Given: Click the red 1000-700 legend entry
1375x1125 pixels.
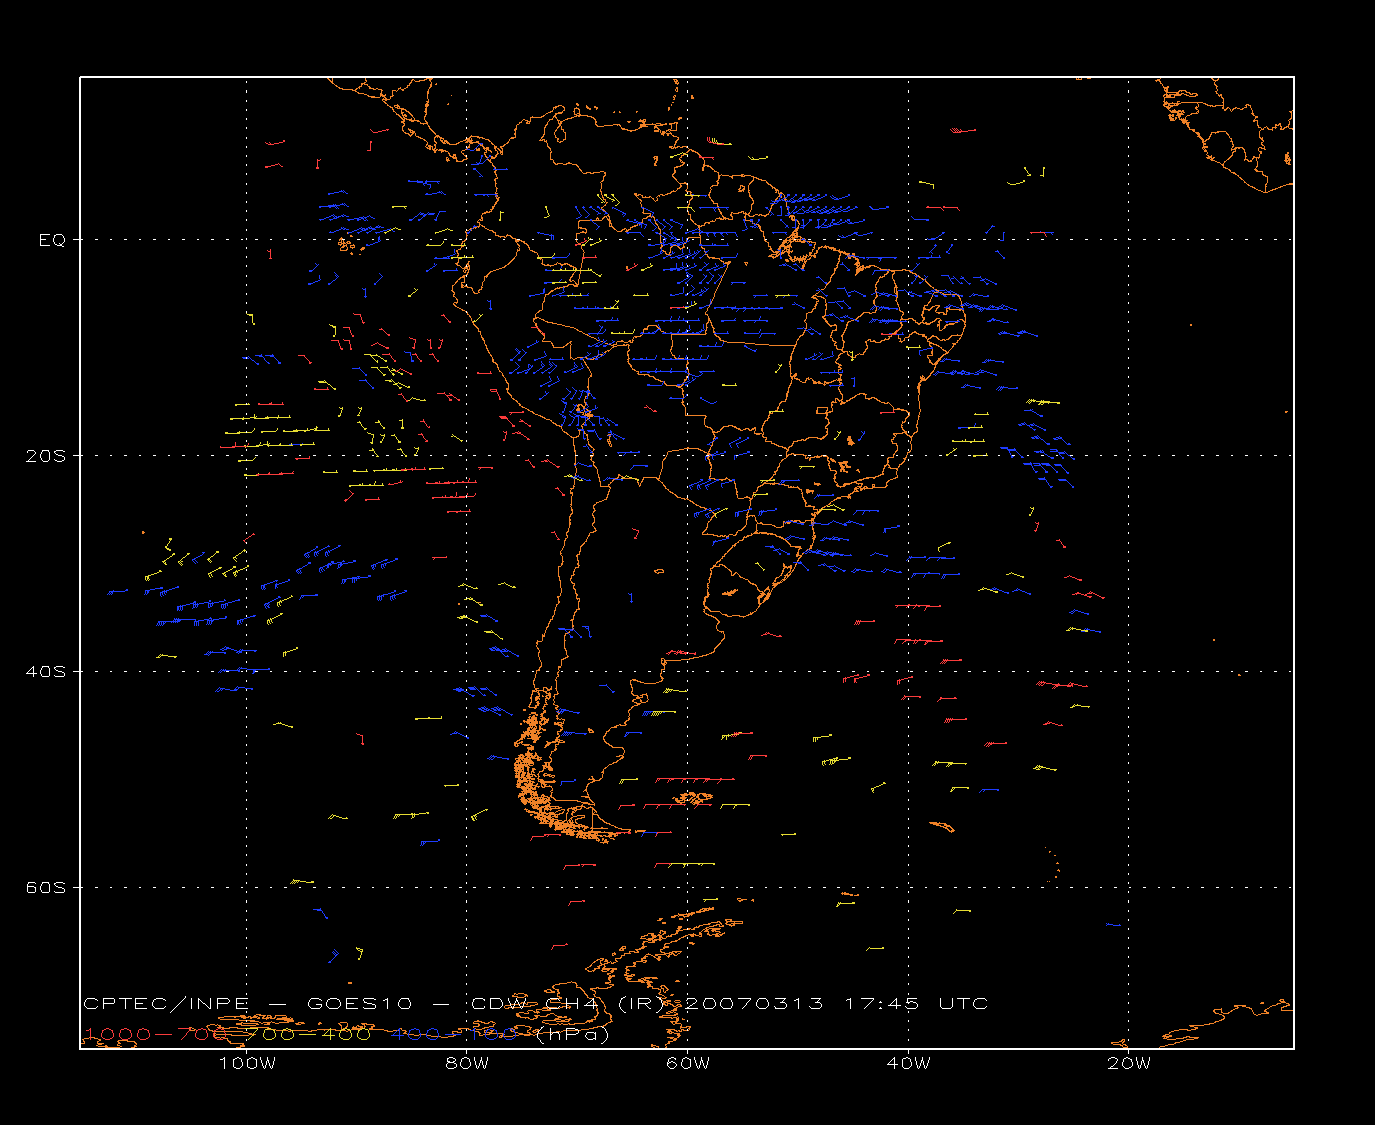Looking at the screenshot, I should click(158, 1034).
